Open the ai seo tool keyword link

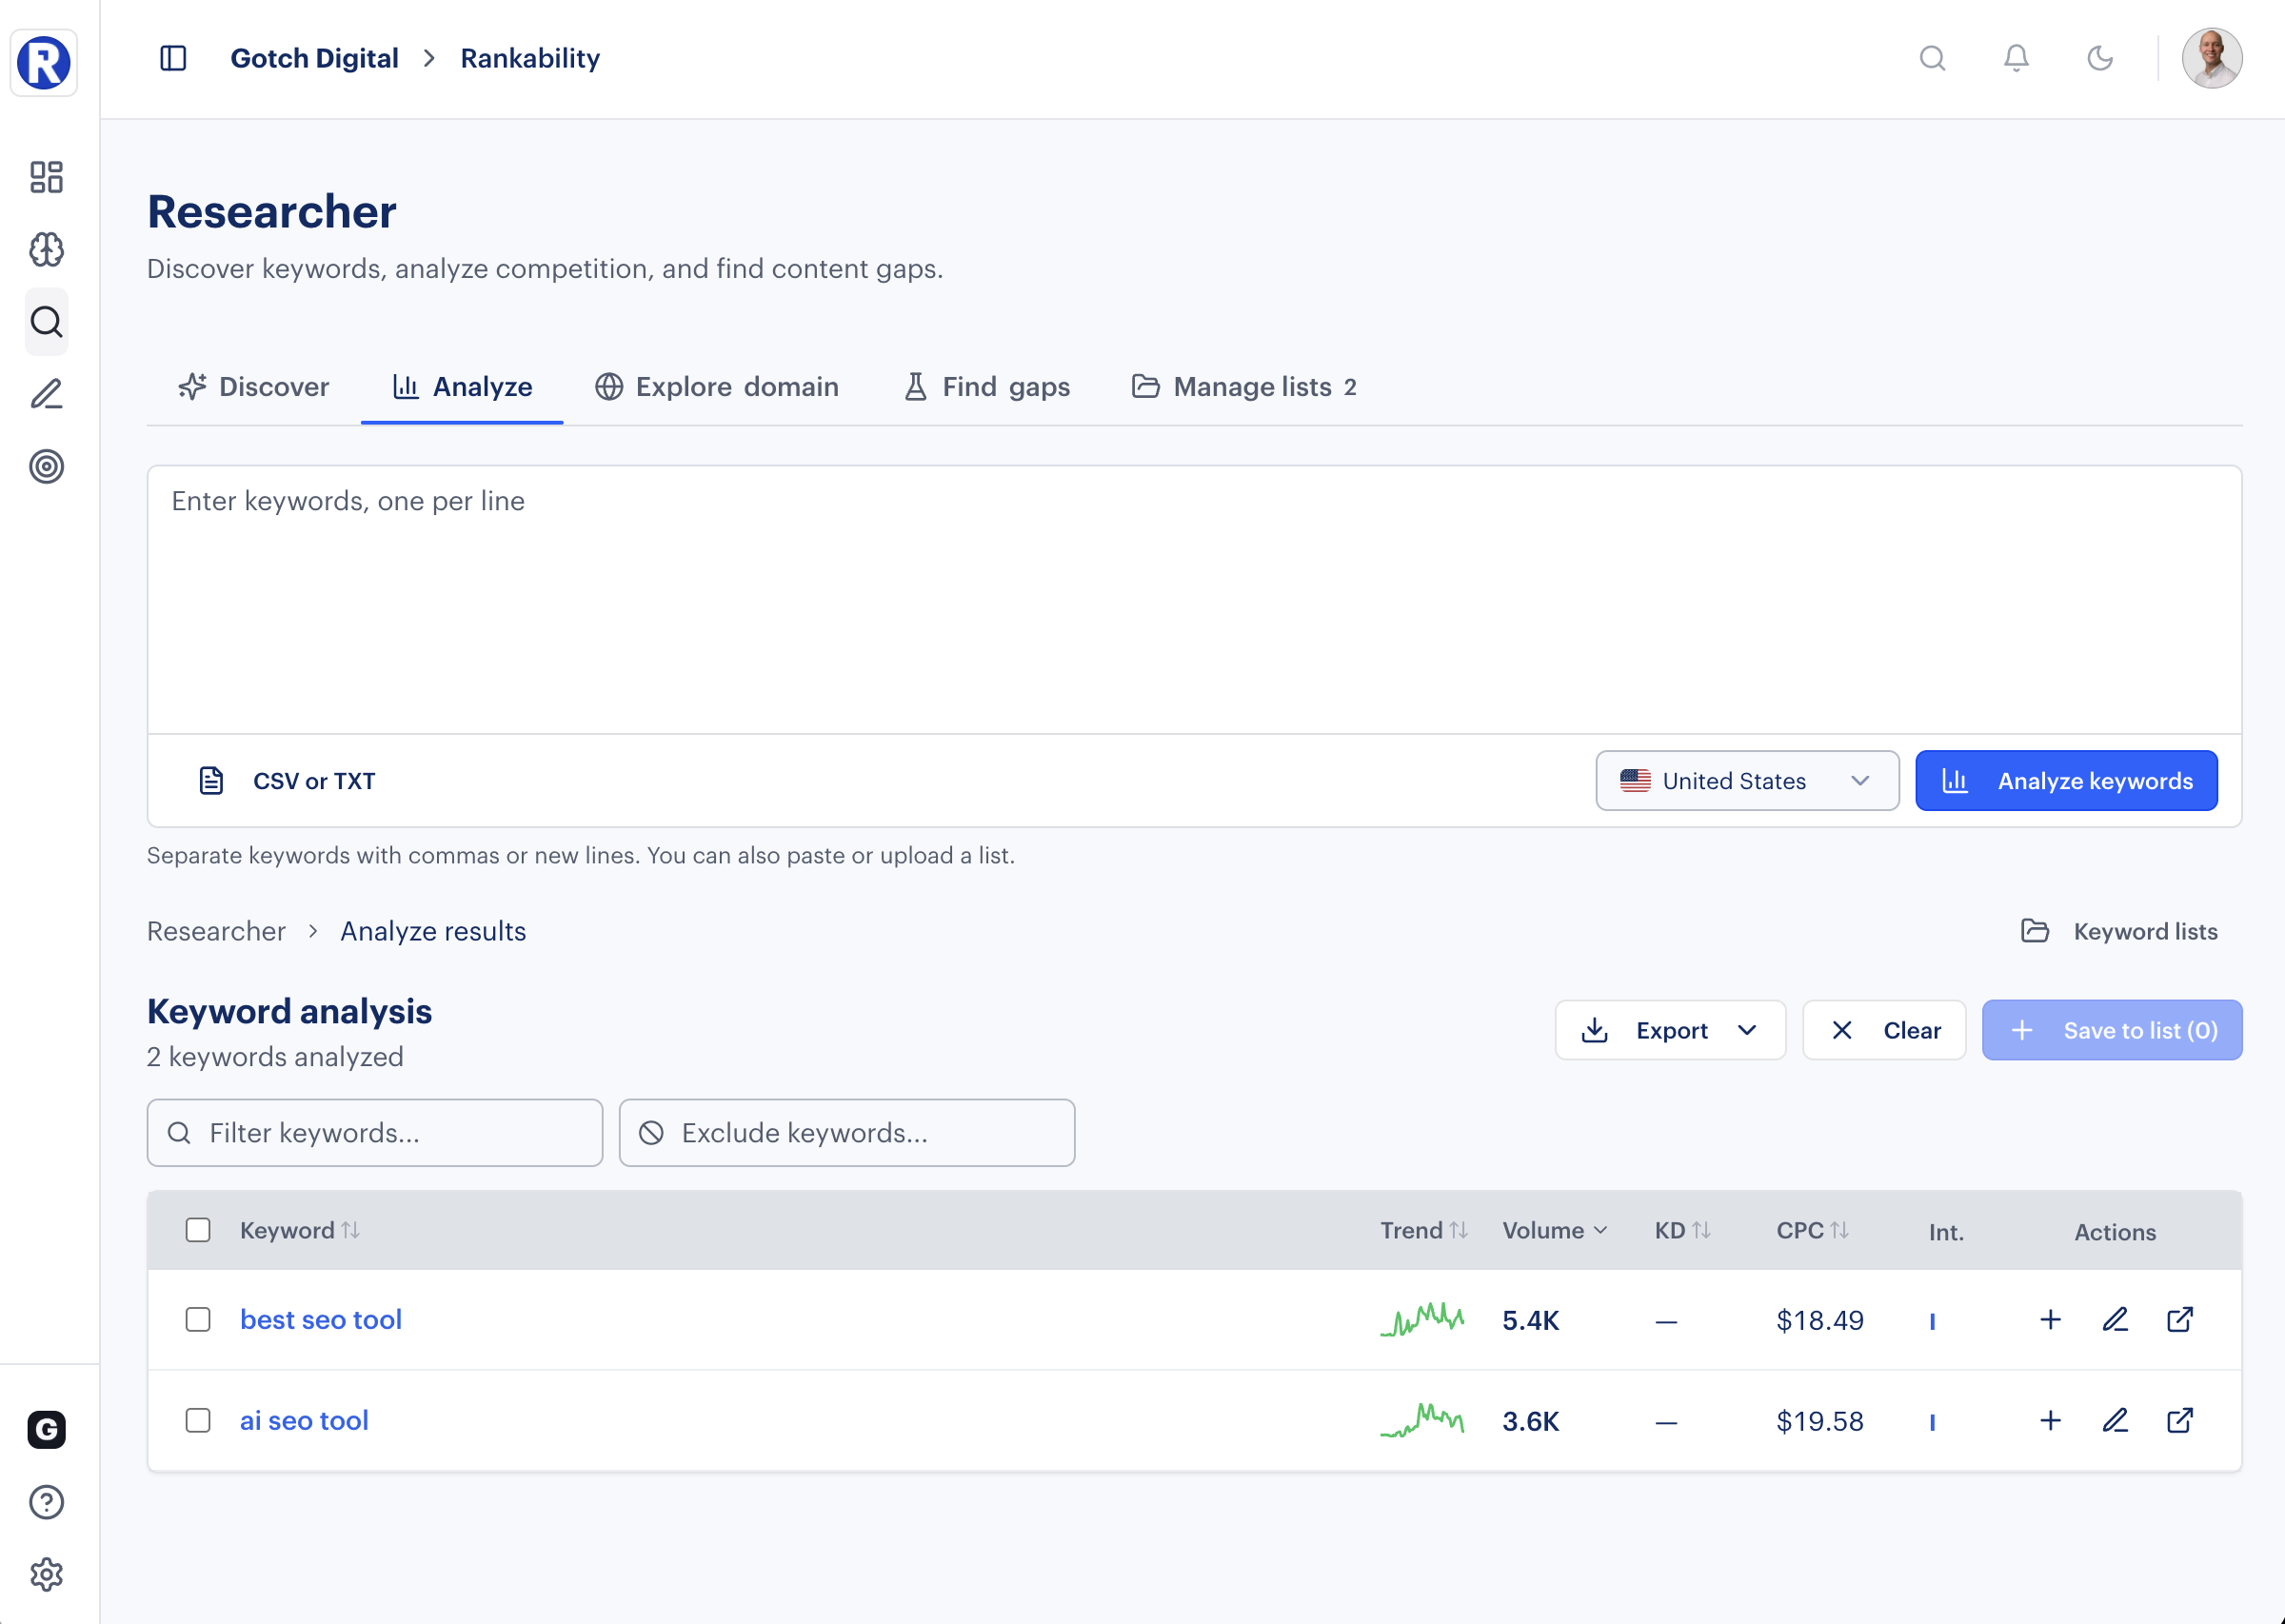304,1420
